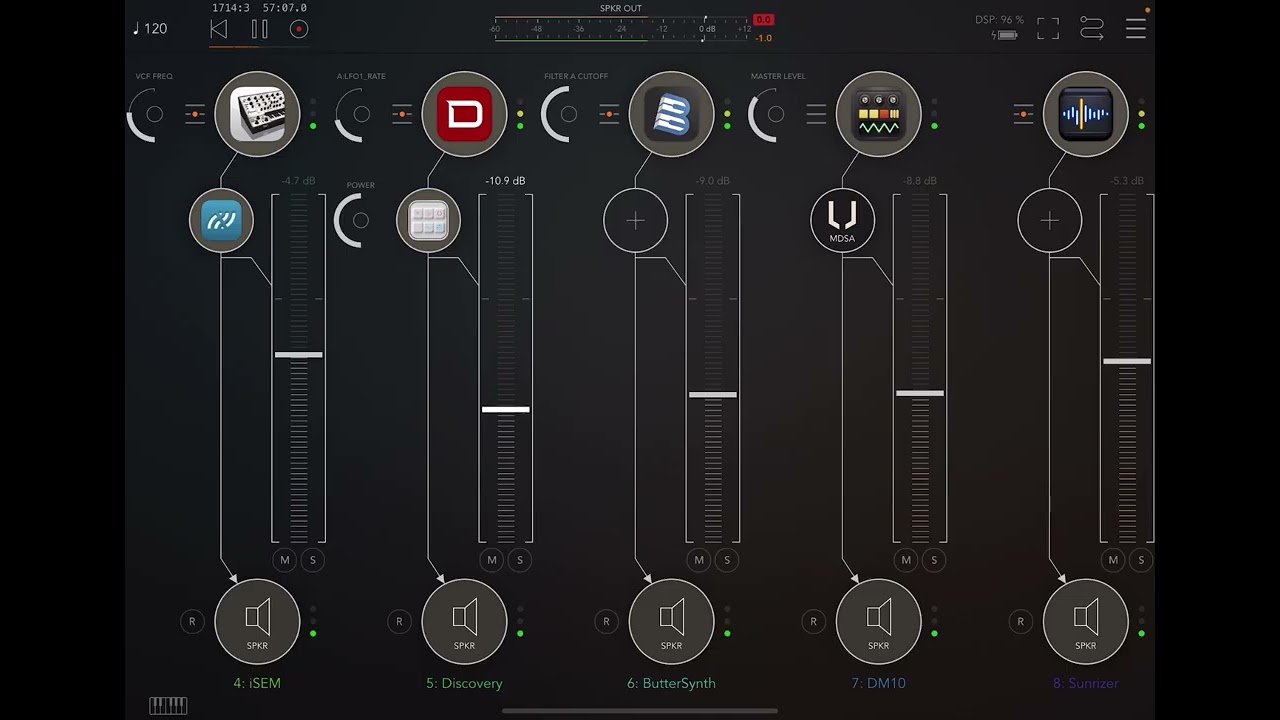Screen dimensions: 1280x720
Task: Open the routing connections icon
Action: pos(1092,29)
